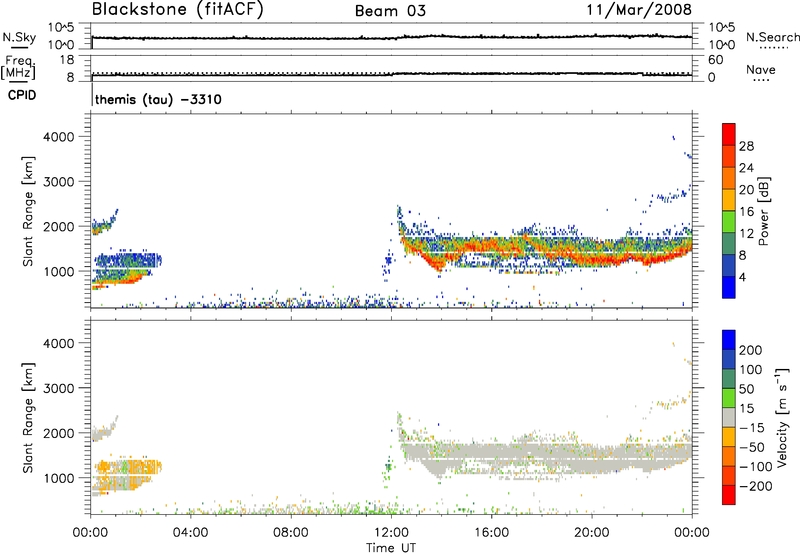The width and height of the screenshot is (800, 554).
Task: Click the date 11/Mar/2008
Action: pos(639,9)
